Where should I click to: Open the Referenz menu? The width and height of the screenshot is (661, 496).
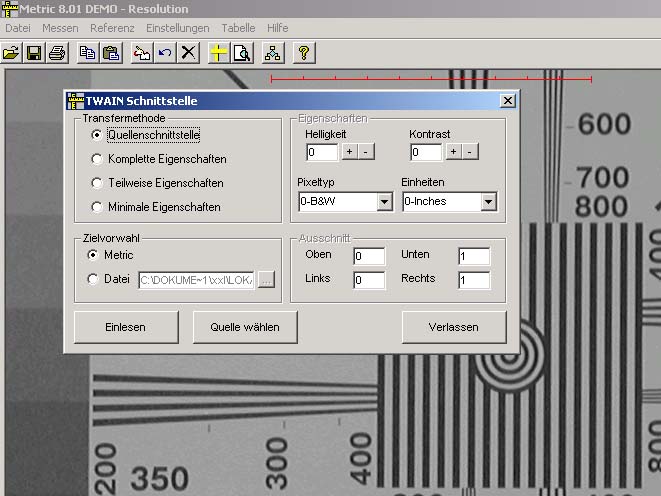[112, 28]
